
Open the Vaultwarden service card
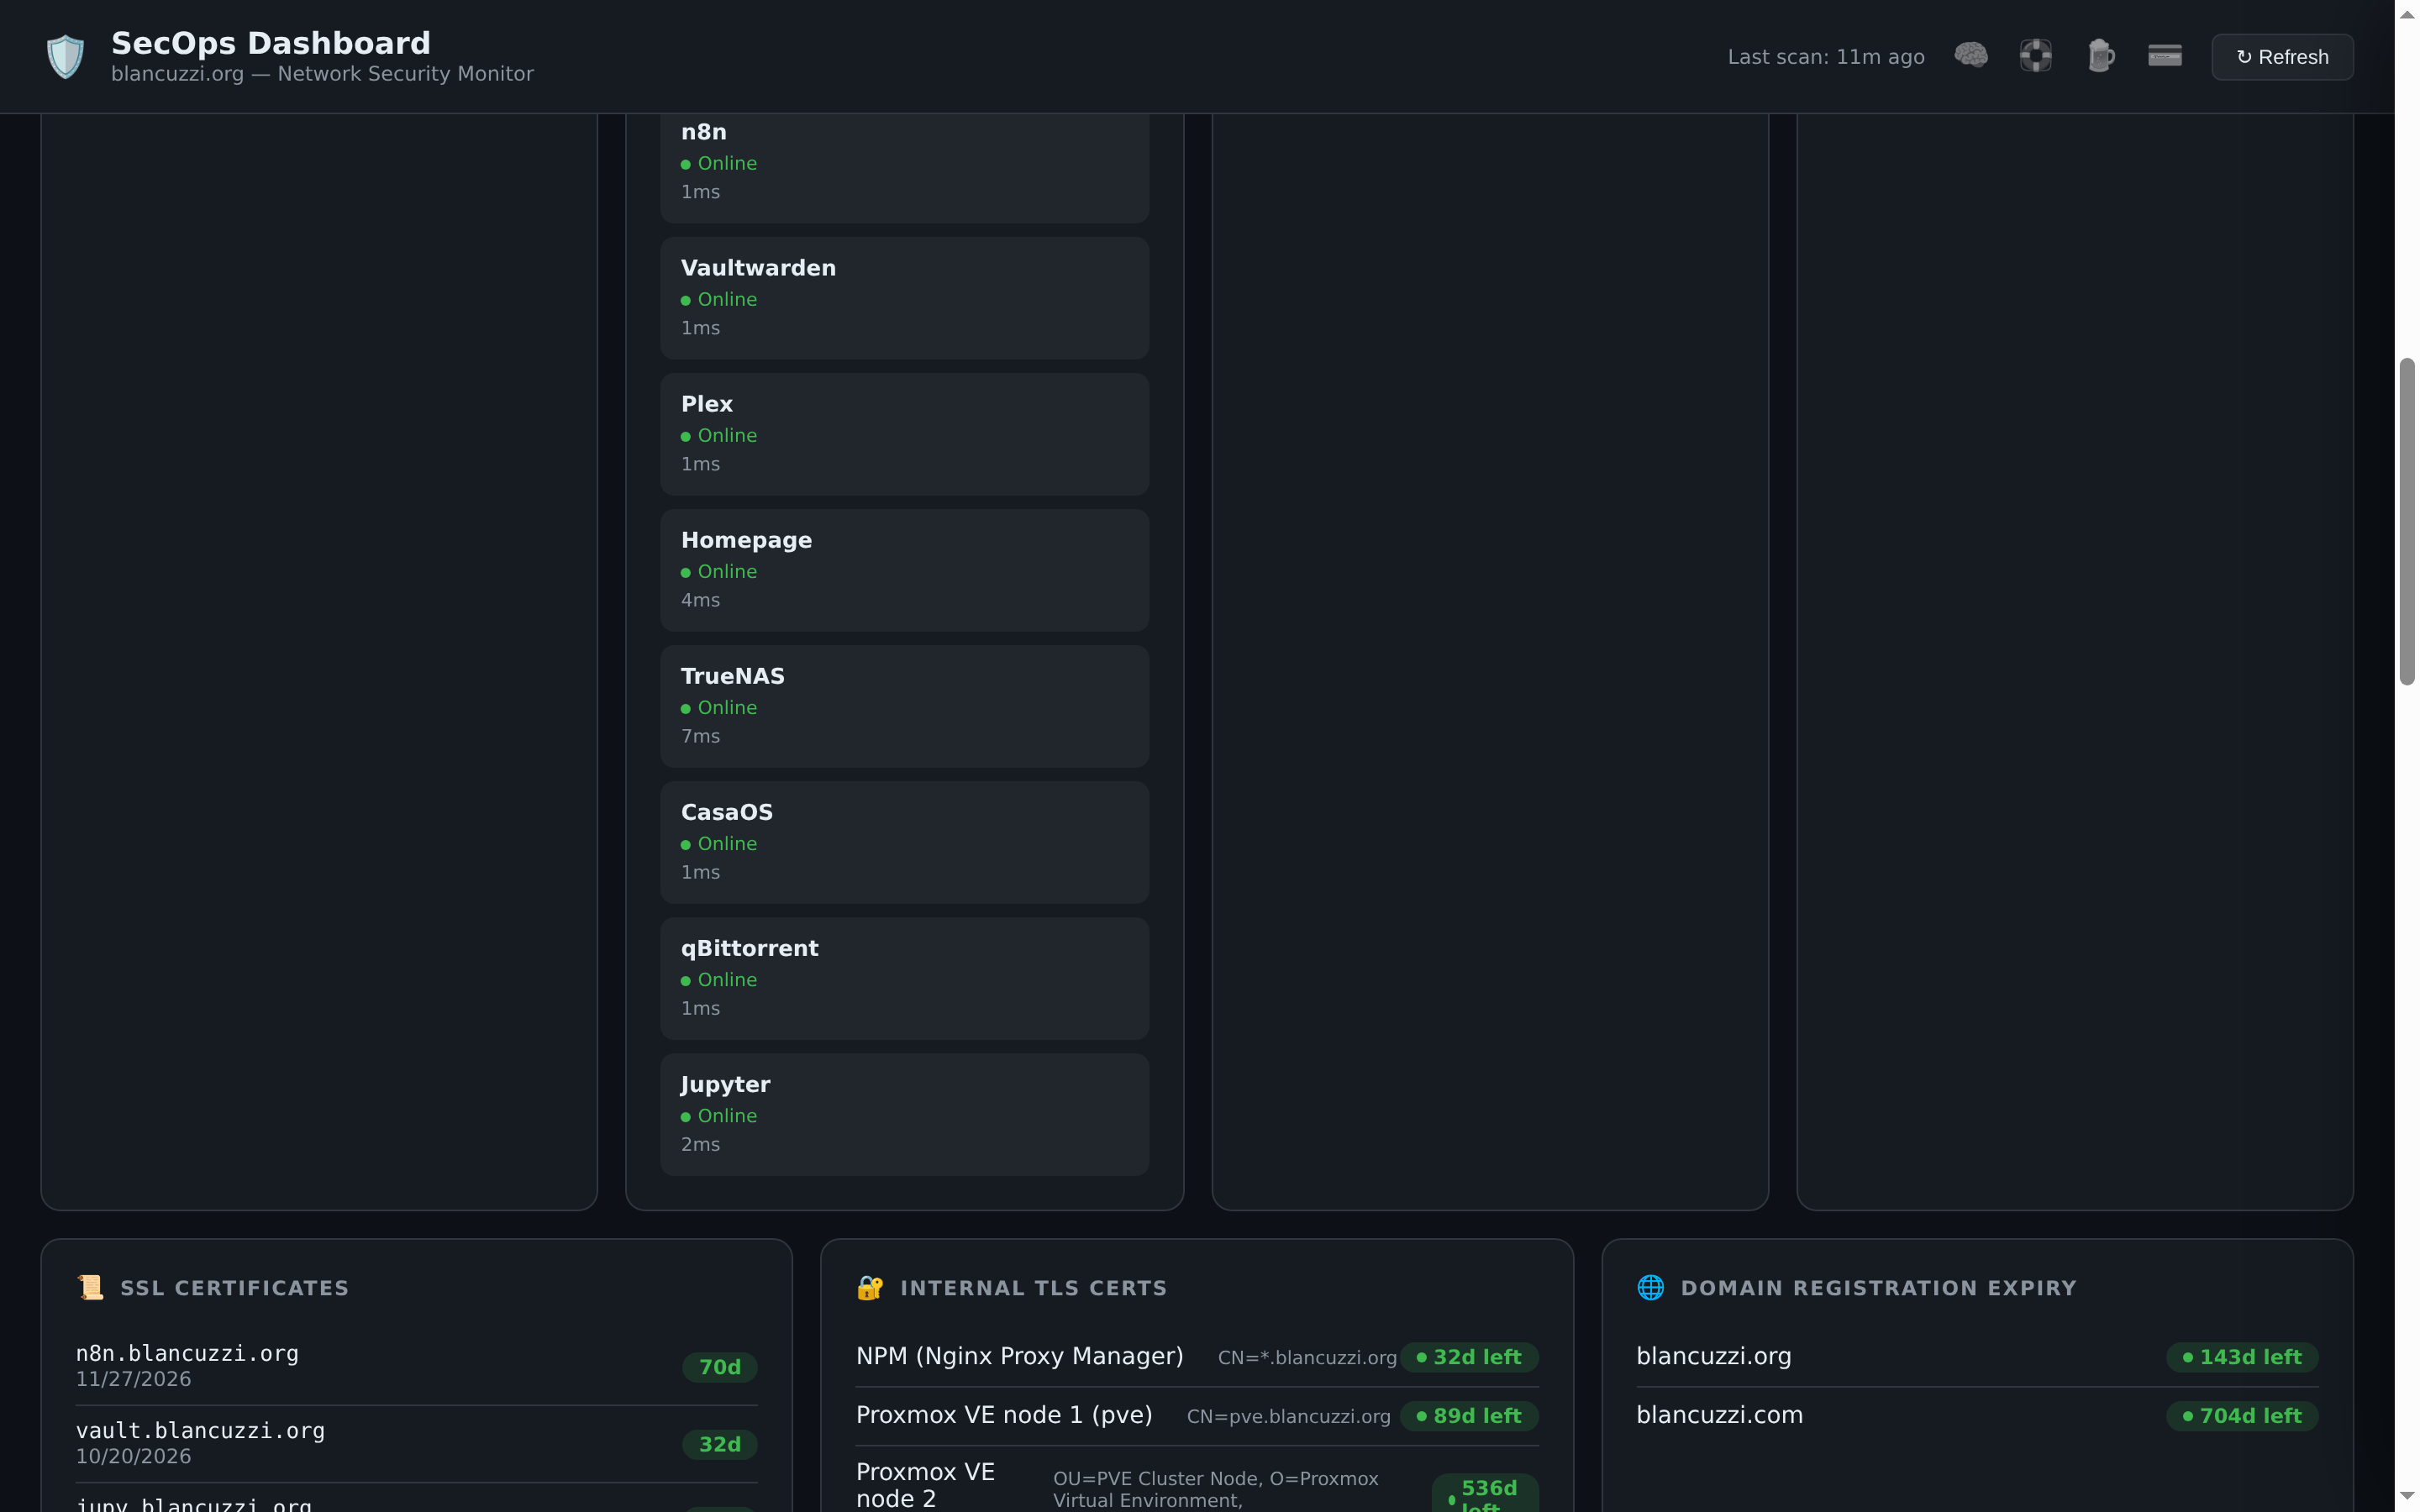[x=904, y=298]
